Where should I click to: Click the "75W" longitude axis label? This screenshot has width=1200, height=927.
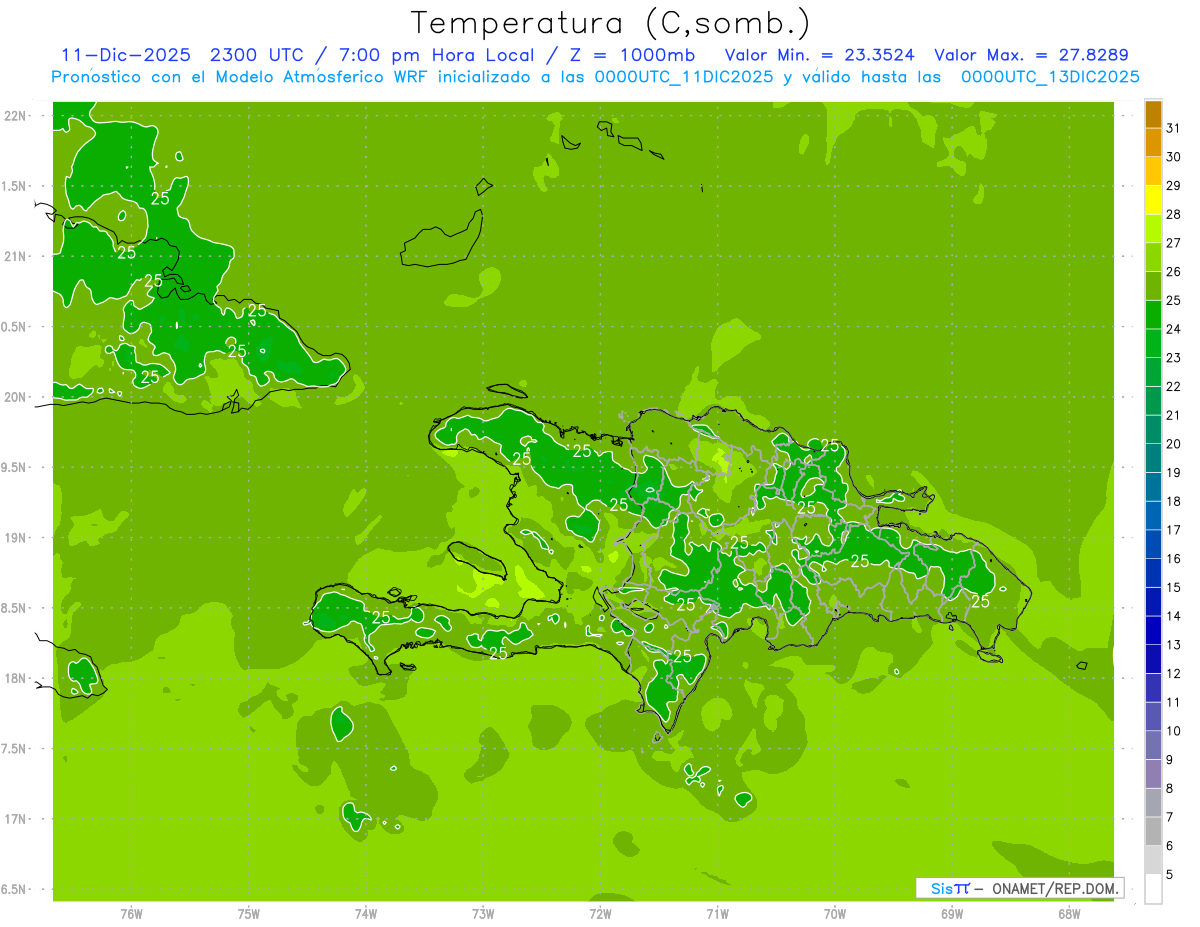point(249,914)
